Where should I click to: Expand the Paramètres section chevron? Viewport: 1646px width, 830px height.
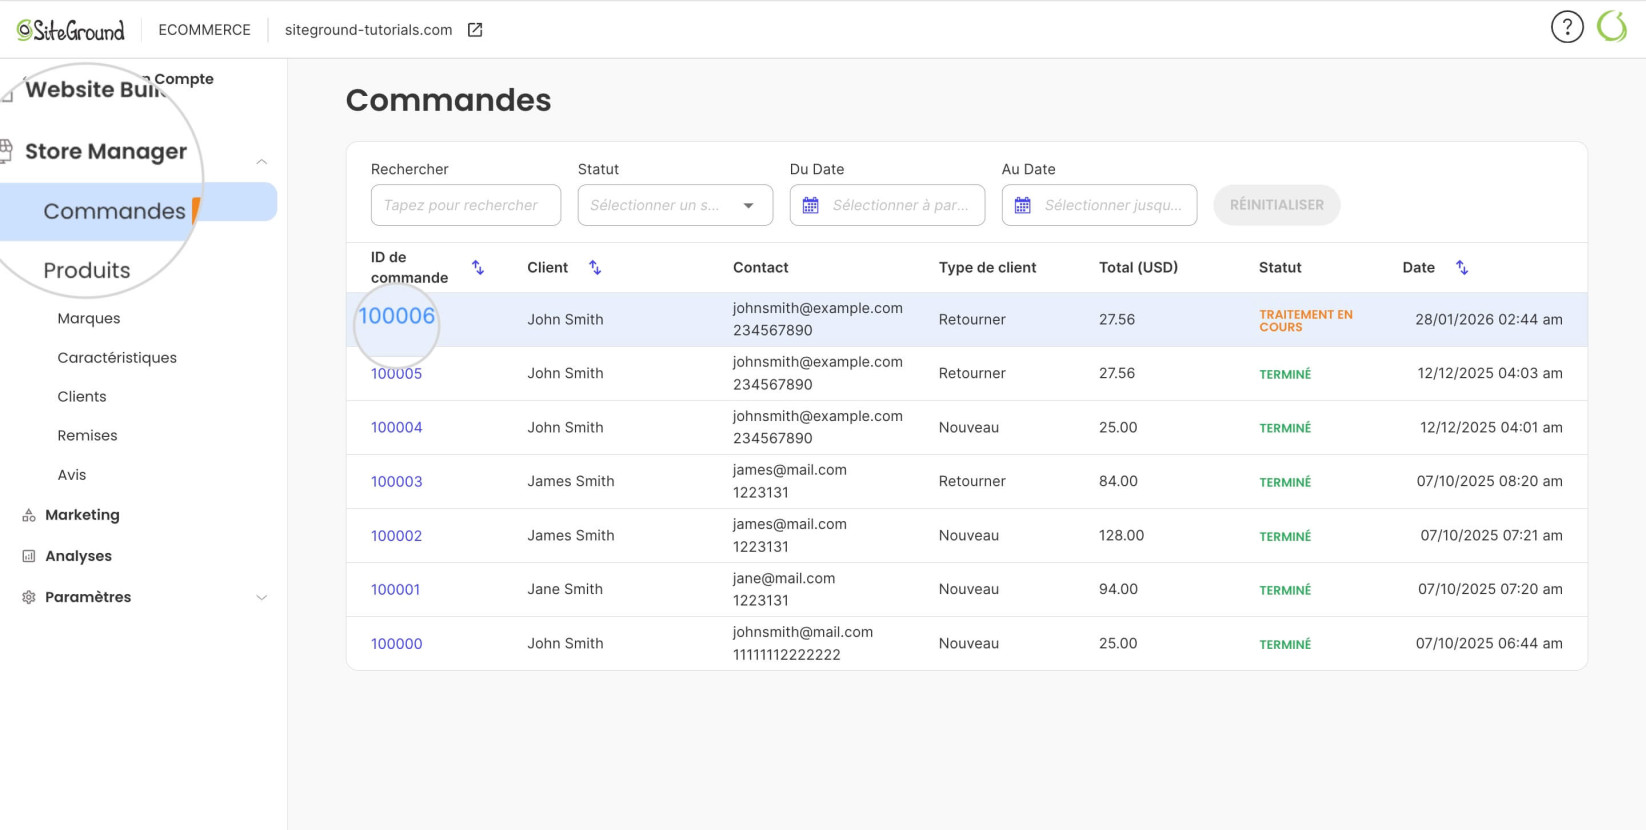261,598
